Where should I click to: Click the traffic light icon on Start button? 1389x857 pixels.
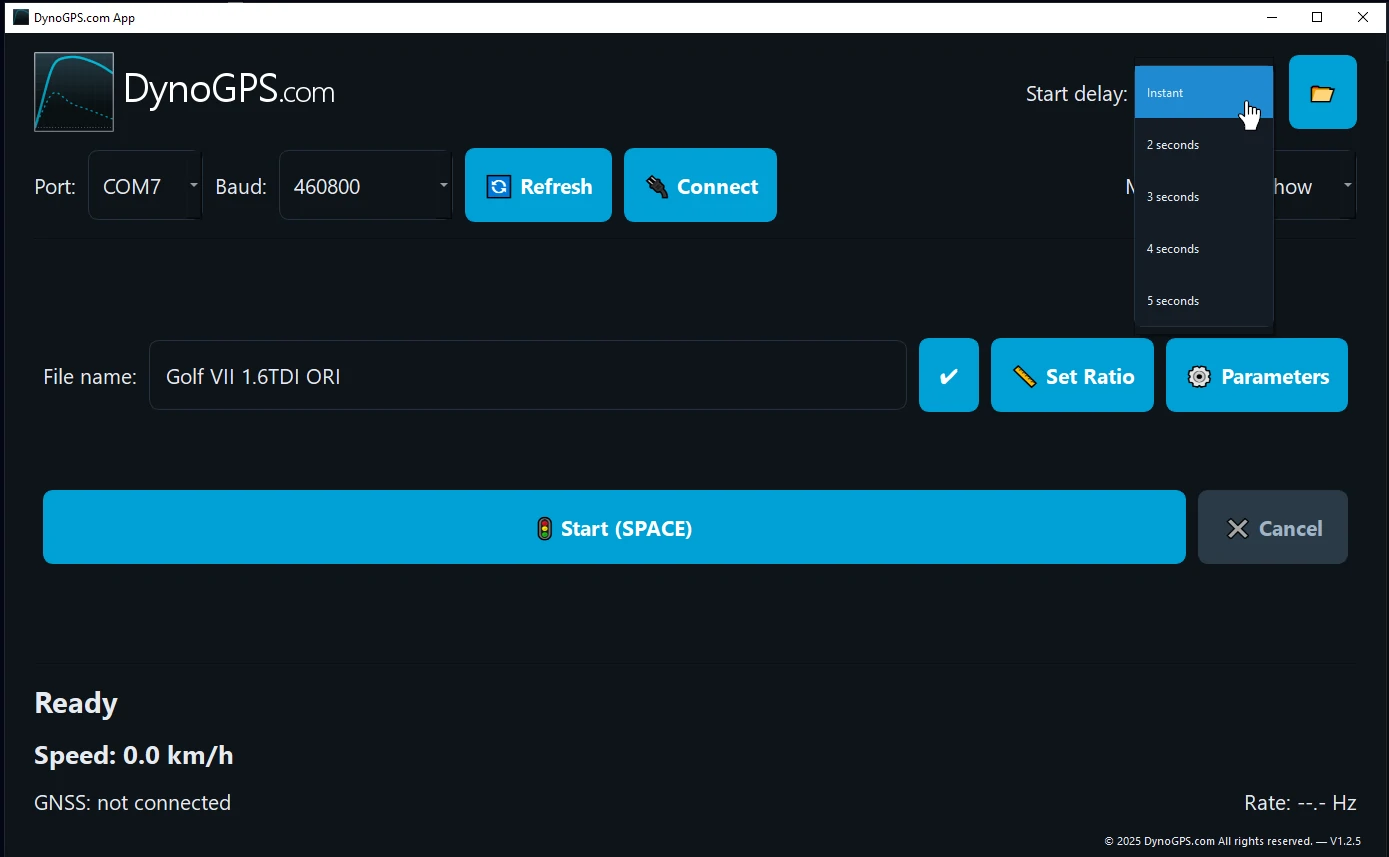(544, 528)
